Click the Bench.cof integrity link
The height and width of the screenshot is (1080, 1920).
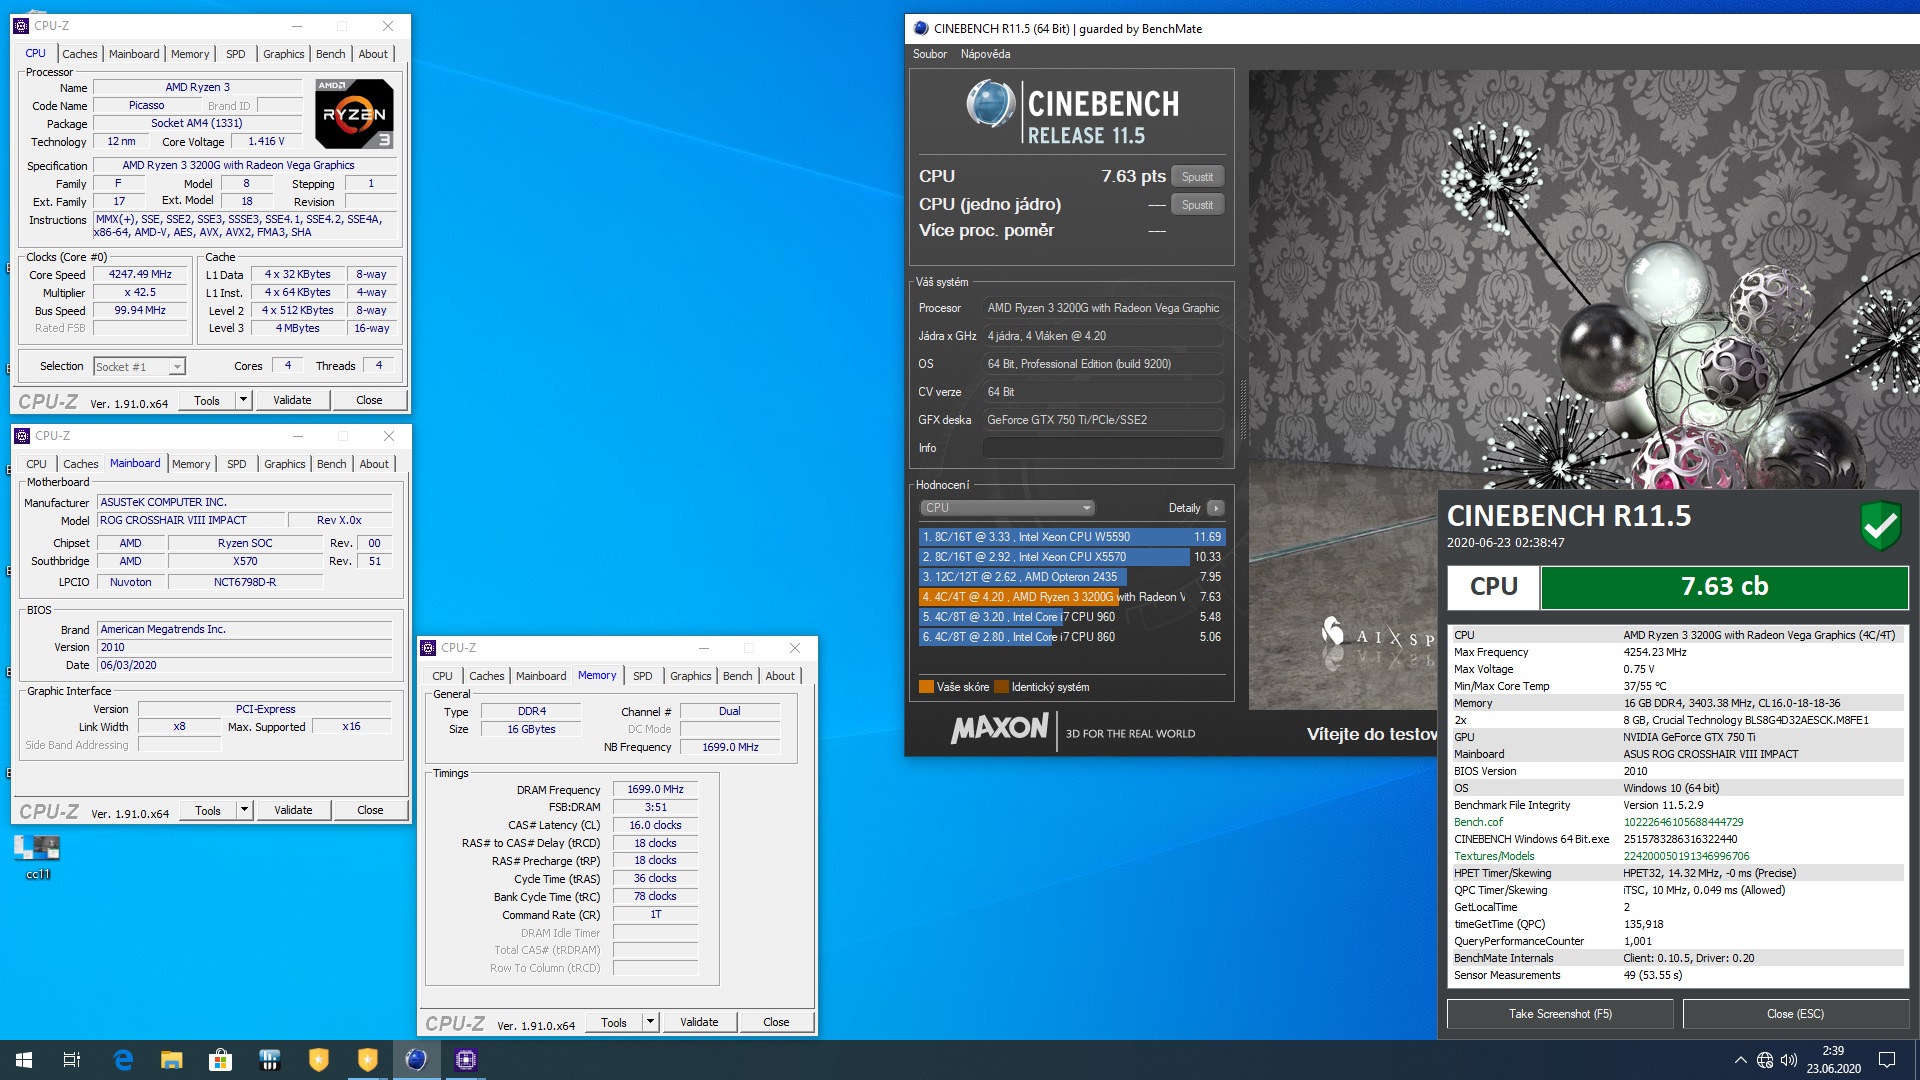(x=1478, y=822)
